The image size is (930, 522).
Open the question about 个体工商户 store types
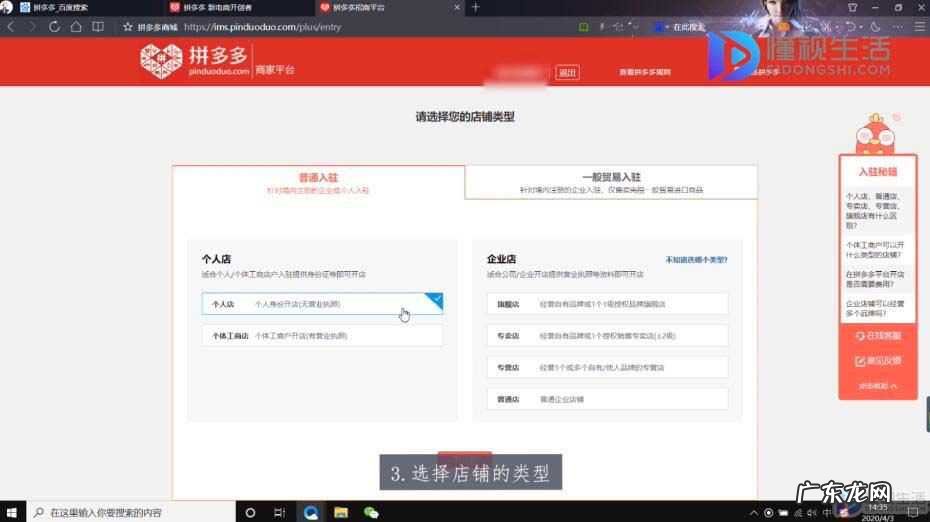(x=875, y=250)
